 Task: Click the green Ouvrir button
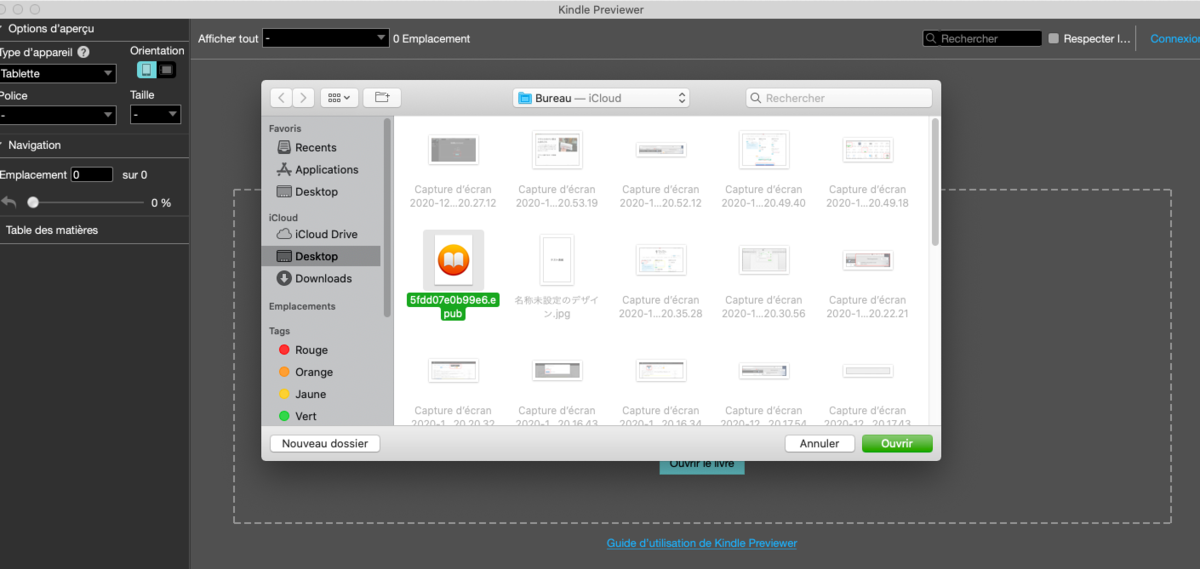[x=897, y=443]
